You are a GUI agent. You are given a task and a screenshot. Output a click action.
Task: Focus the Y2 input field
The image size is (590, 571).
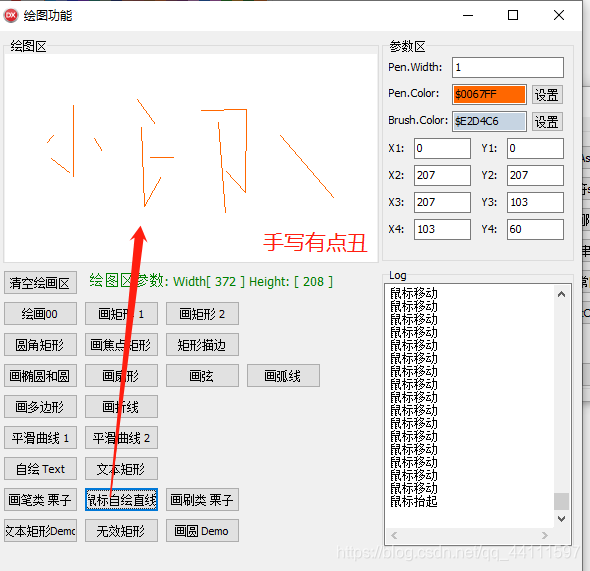tap(535, 175)
